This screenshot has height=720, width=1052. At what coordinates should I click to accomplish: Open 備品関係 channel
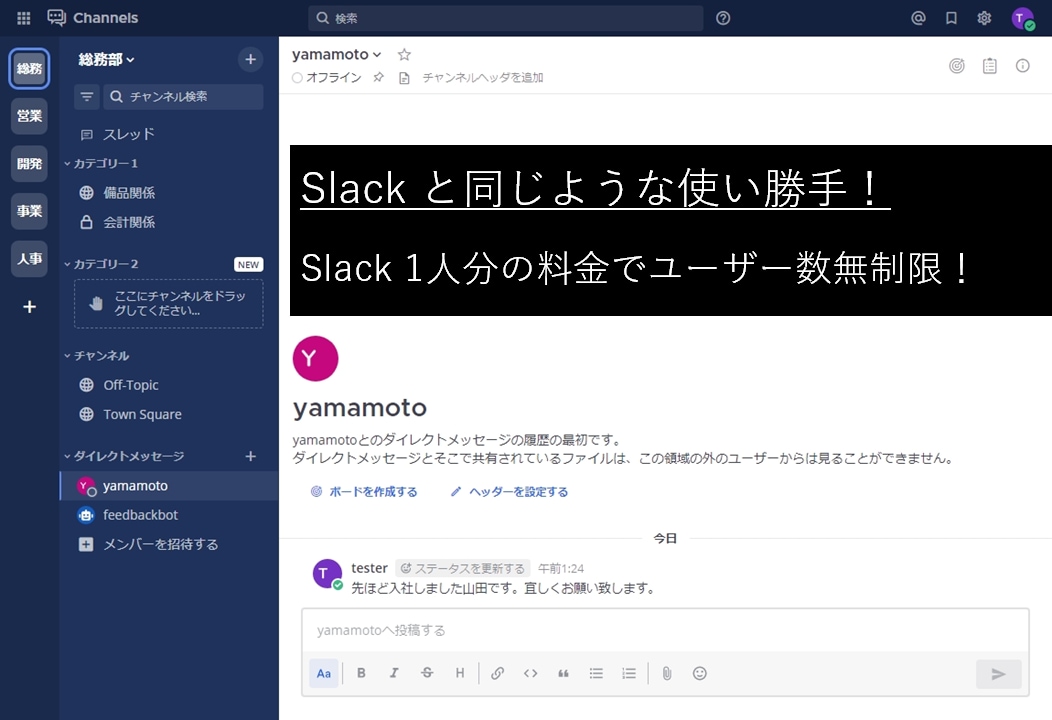click(x=169, y=193)
